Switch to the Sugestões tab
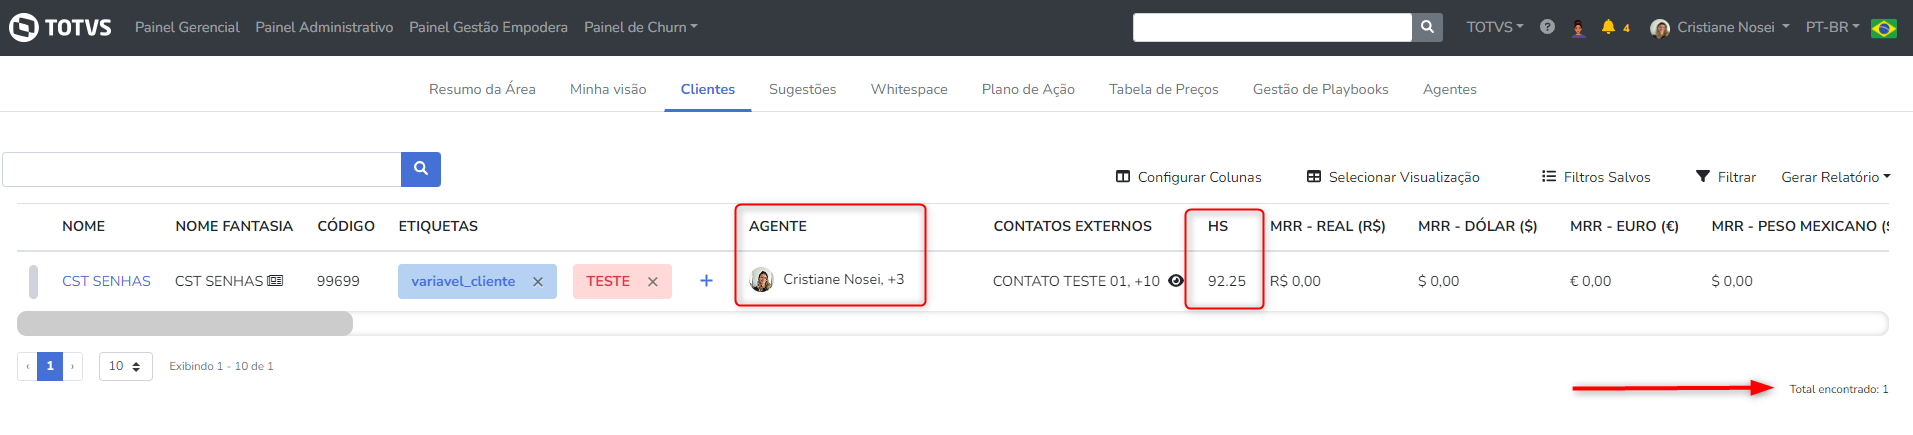 802,89
